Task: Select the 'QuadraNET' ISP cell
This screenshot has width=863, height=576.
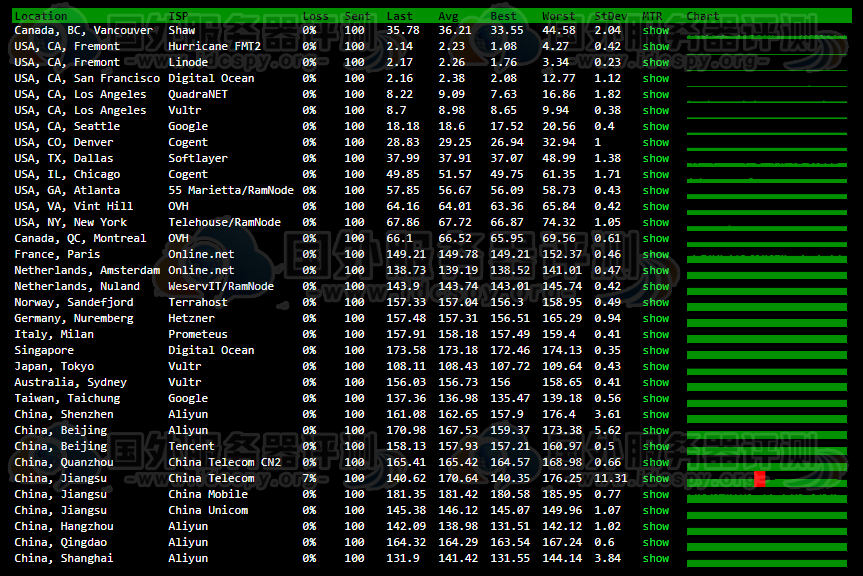Action: pos(198,94)
